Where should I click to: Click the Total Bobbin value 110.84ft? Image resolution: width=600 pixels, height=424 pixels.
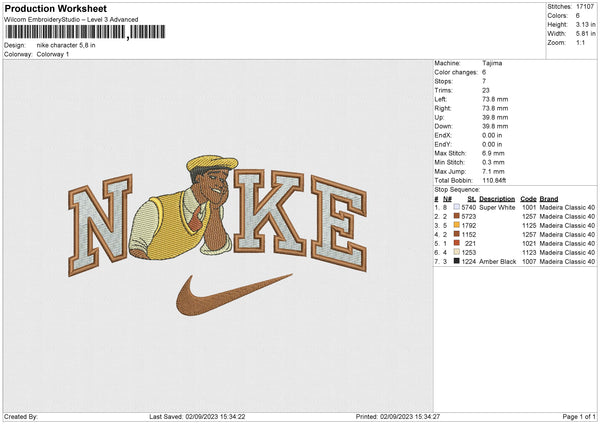pos(494,180)
